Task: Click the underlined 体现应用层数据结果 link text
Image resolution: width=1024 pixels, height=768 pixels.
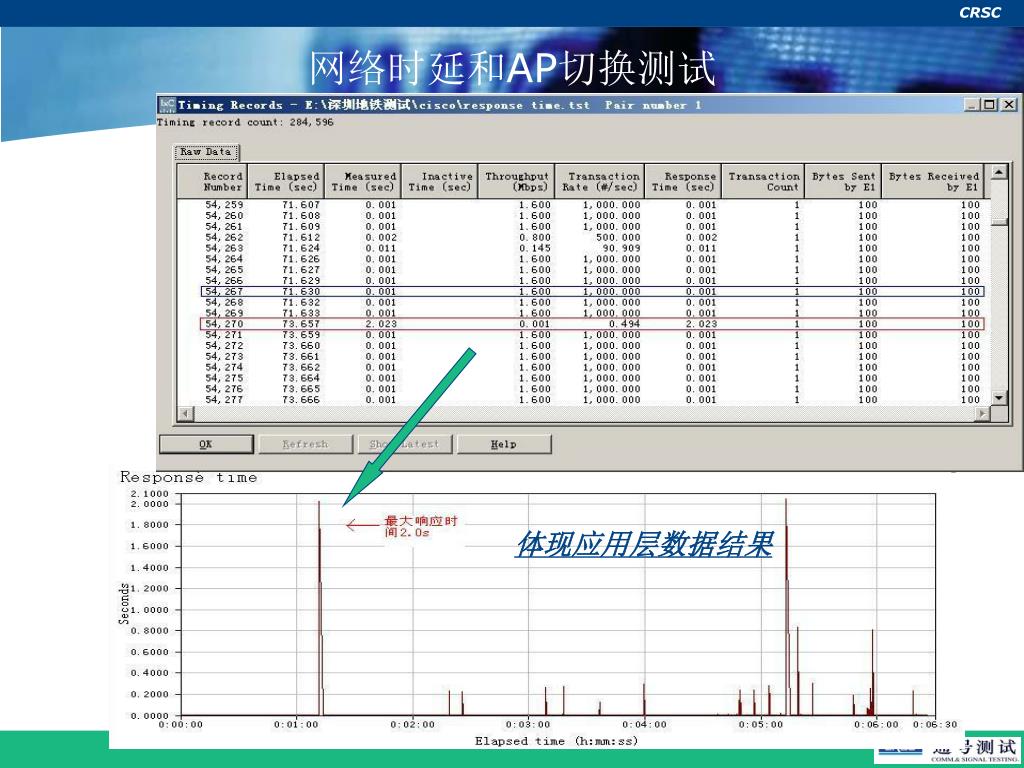Action: [x=644, y=544]
